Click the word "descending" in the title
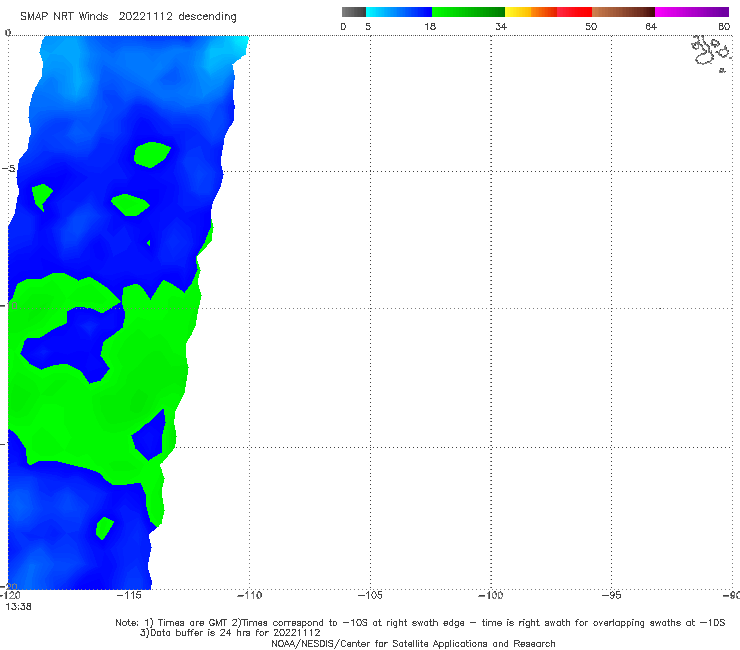The width and height of the screenshot is (740, 650). click(x=208, y=17)
